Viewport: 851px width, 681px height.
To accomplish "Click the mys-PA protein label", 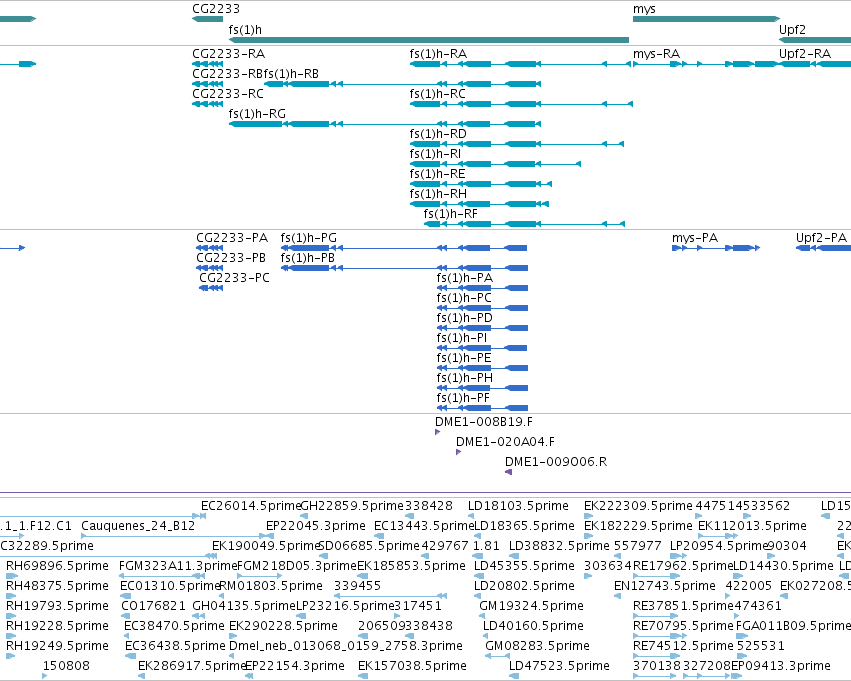I will [695, 238].
